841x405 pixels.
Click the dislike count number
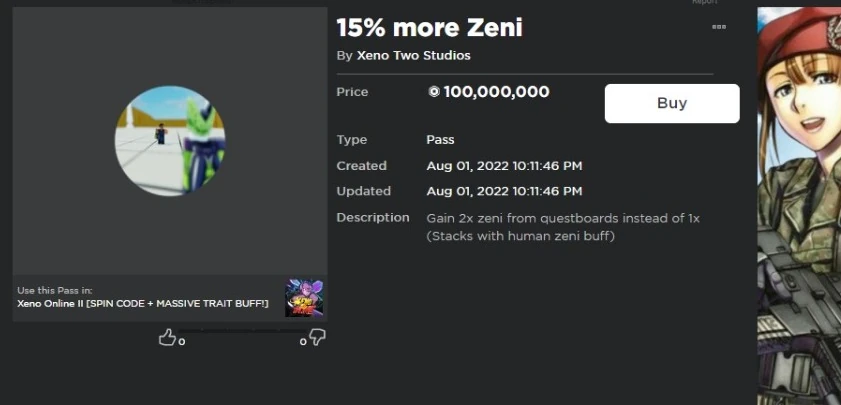[303, 342]
